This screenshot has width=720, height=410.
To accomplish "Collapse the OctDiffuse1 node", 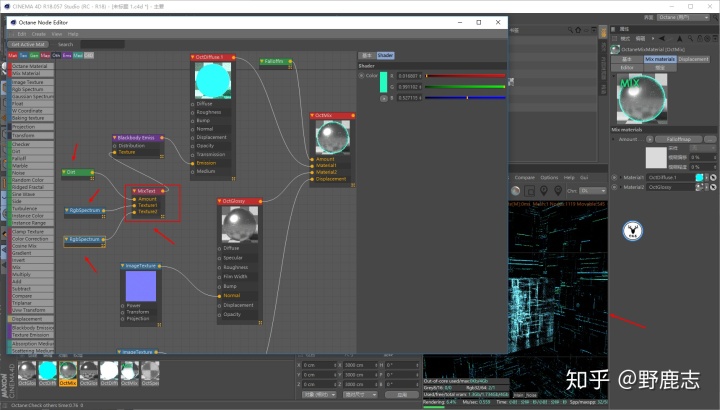I will 193,57.
